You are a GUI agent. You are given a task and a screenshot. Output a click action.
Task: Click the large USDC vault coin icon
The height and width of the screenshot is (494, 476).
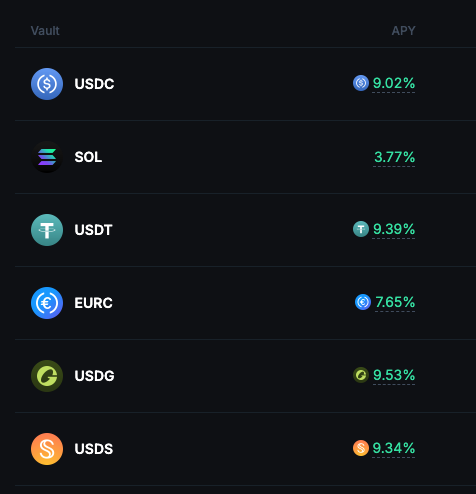(47, 84)
